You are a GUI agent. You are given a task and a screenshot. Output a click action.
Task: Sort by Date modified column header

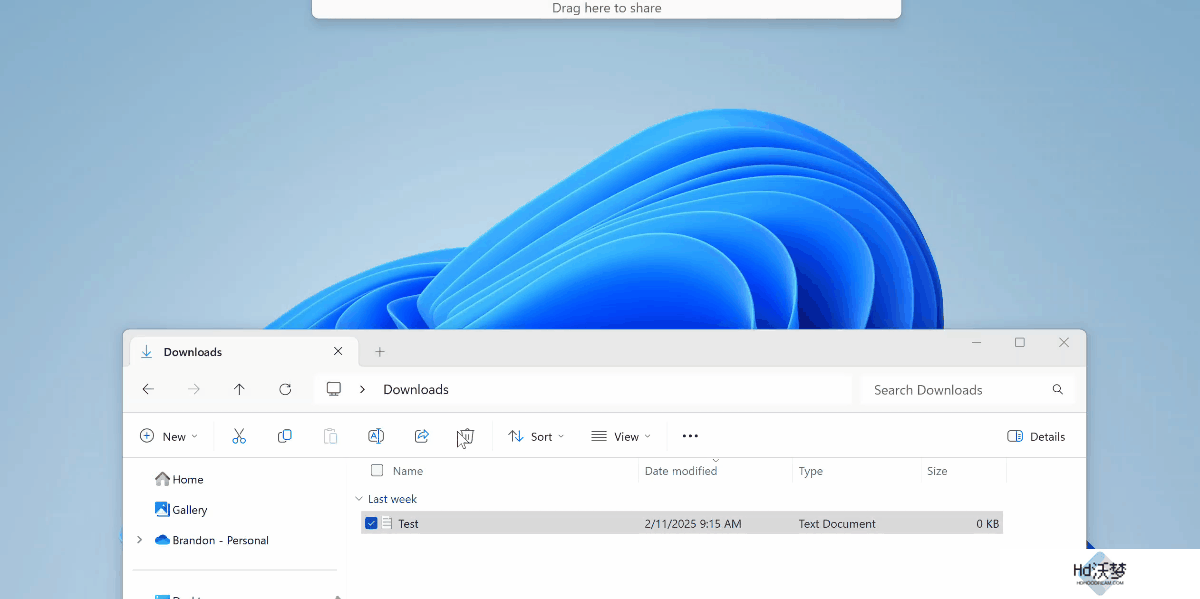pyautogui.click(x=681, y=471)
